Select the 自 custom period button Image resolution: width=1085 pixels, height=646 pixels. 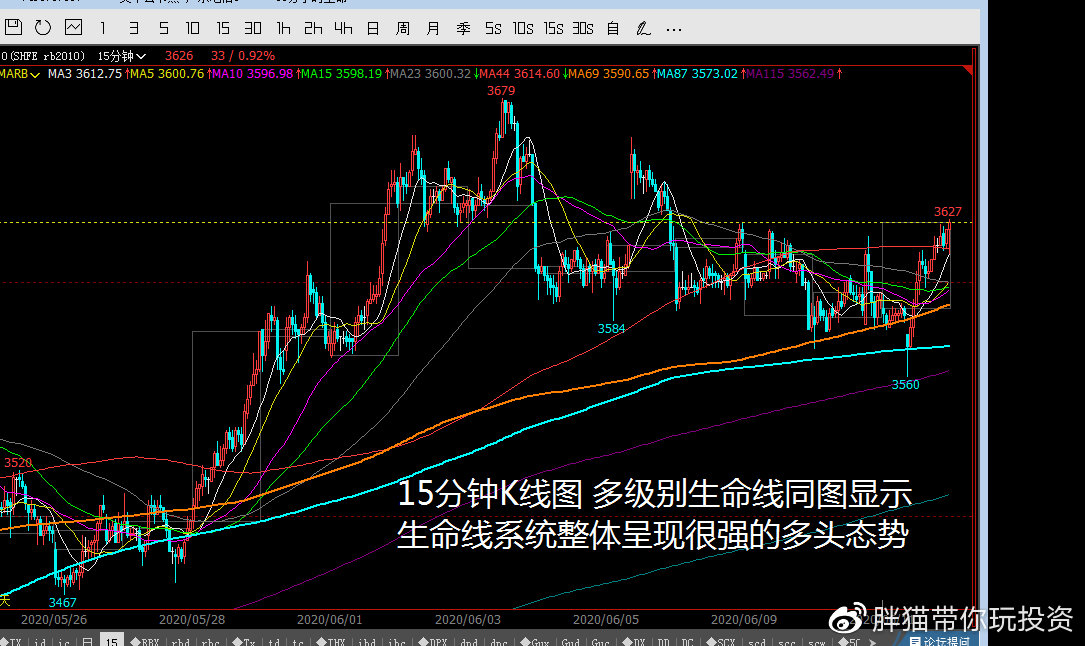[611, 28]
